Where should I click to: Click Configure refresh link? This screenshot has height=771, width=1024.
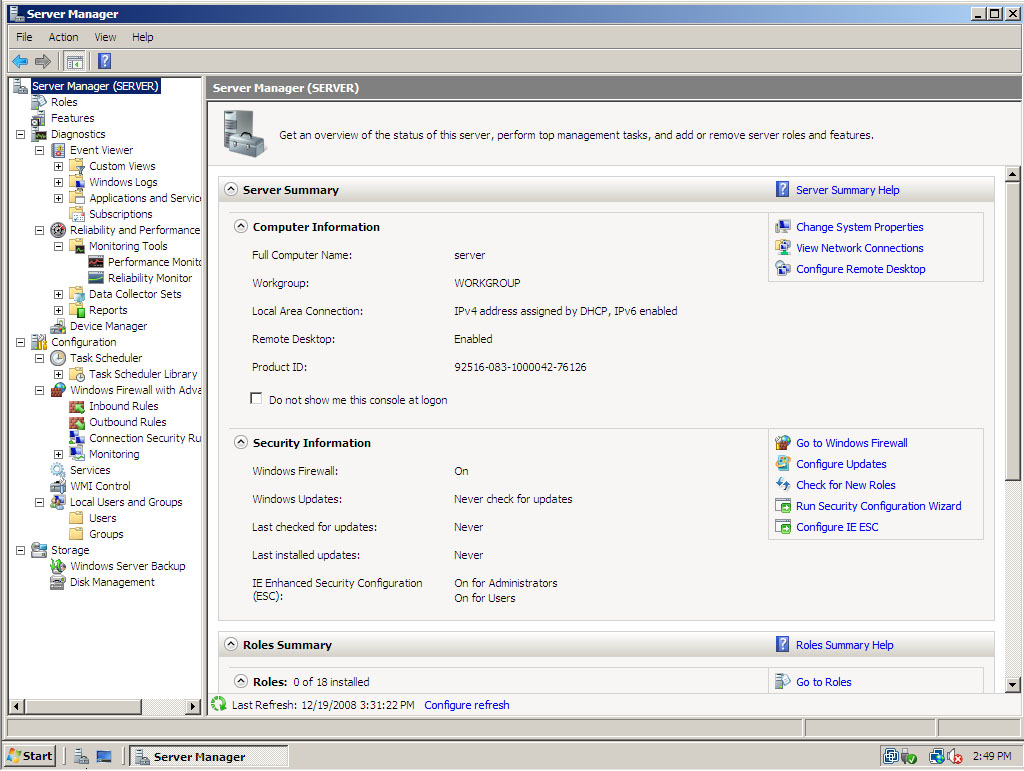tap(467, 705)
